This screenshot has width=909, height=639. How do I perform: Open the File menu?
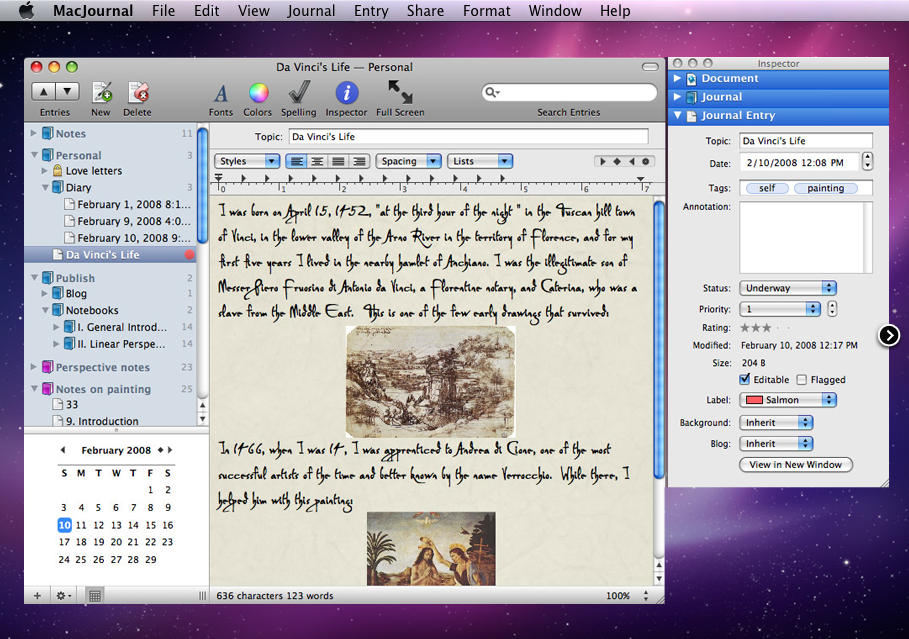coord(163,10)
